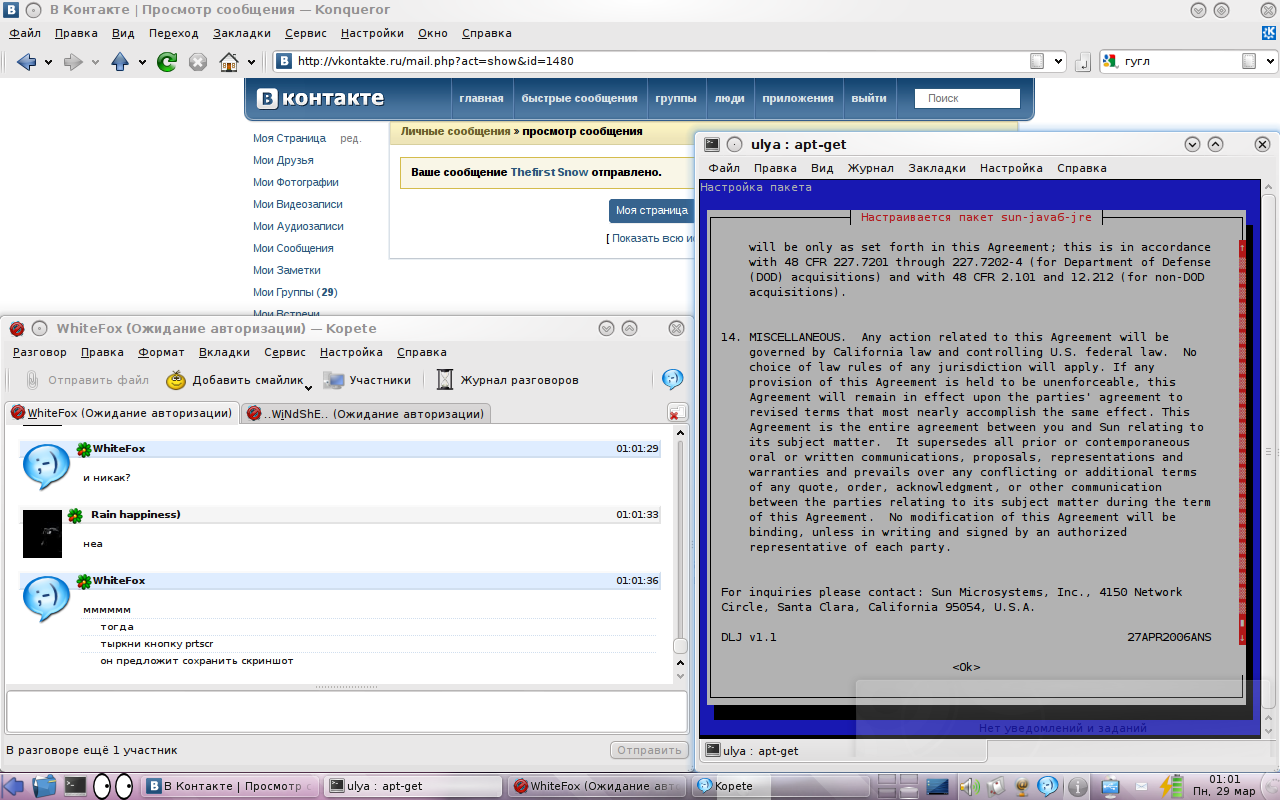Screen dimensions: 1280x800
Task: Go forward using Konqueror's forward arrow
Action: click(73, 62)
